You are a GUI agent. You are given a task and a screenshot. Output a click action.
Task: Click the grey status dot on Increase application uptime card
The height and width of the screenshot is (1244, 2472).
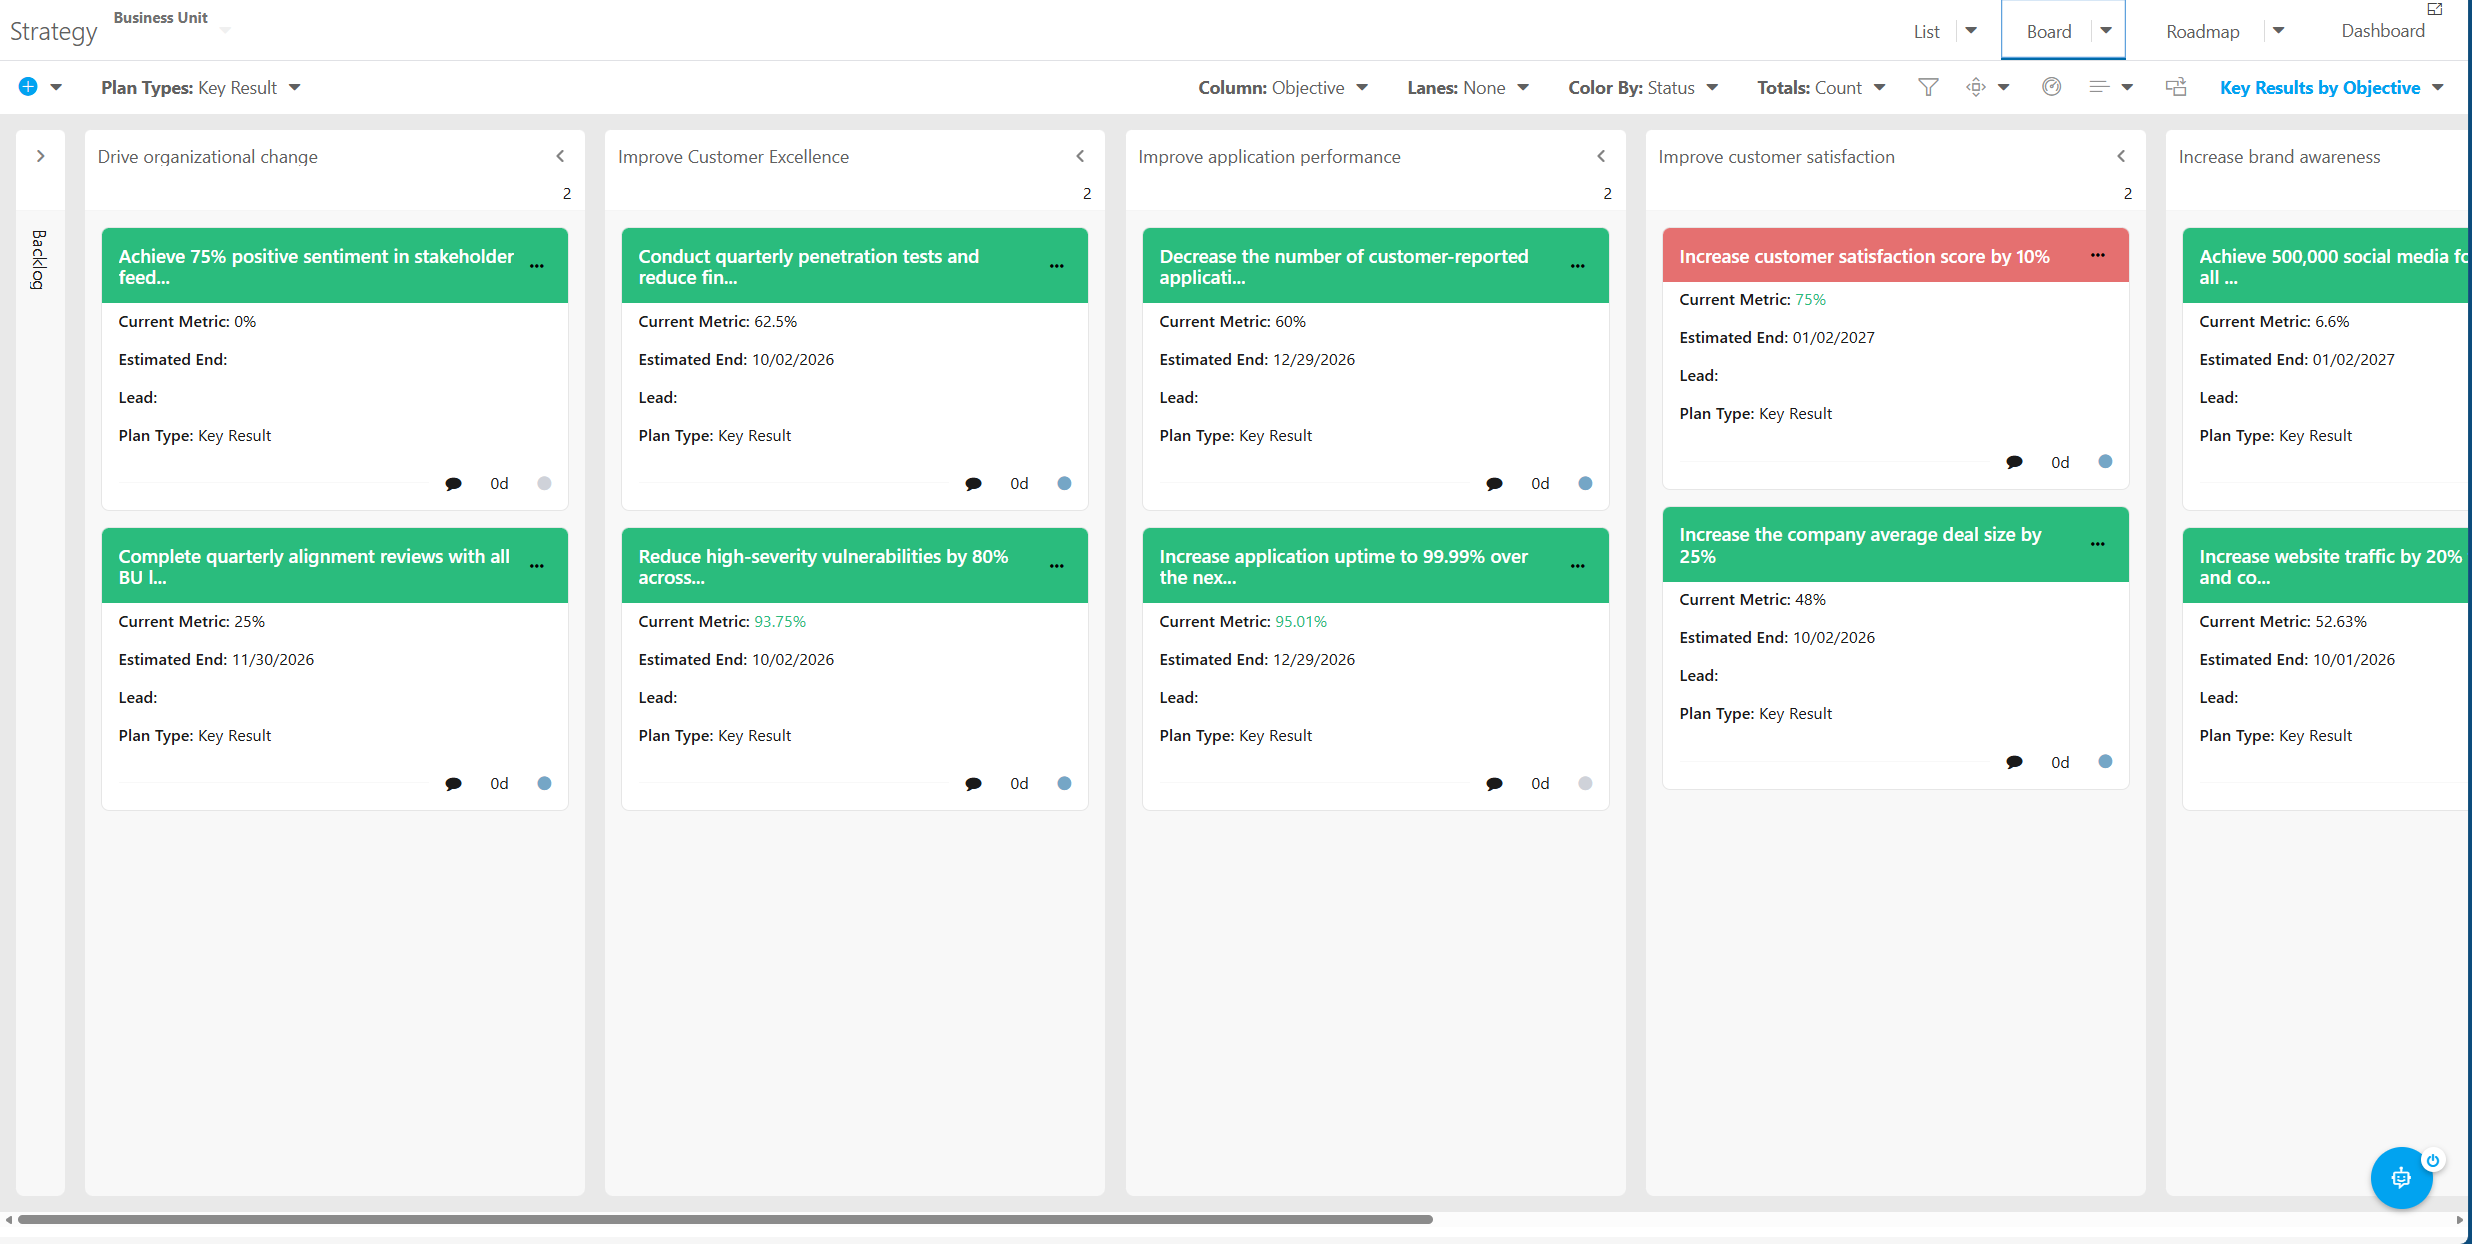point(1585,784)
